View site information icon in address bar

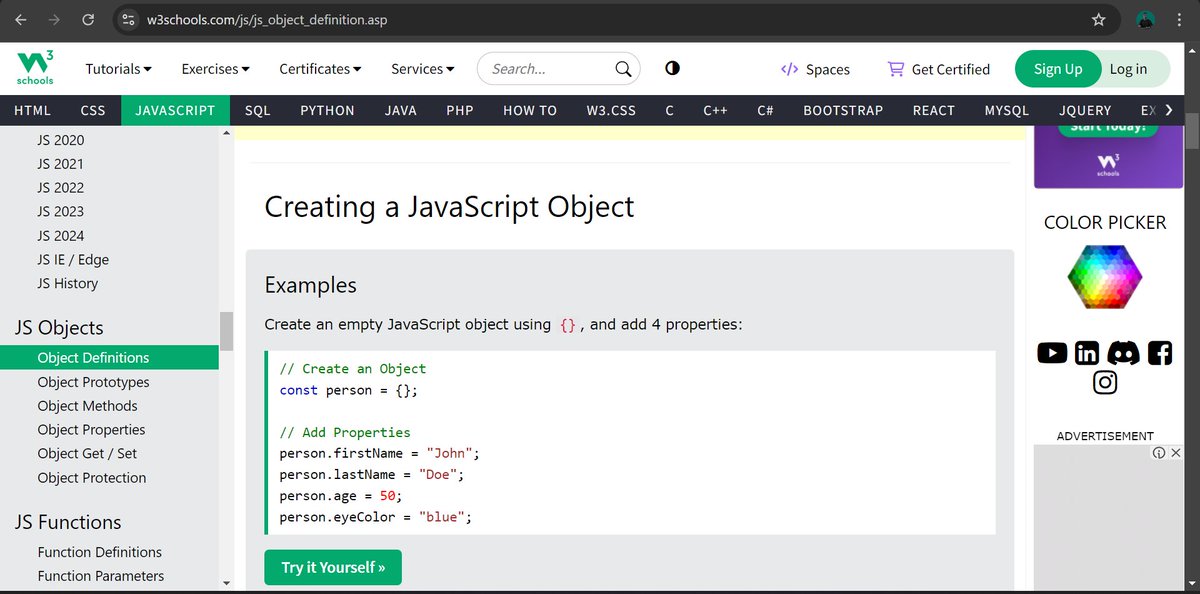coord(126,19)
